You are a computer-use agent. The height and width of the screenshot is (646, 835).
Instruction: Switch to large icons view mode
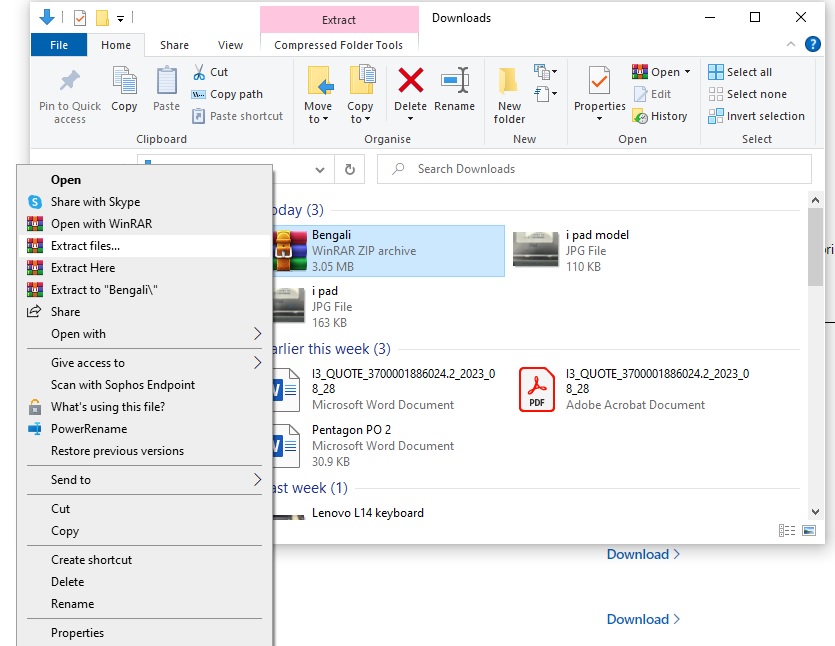click(x=809, y=530)
